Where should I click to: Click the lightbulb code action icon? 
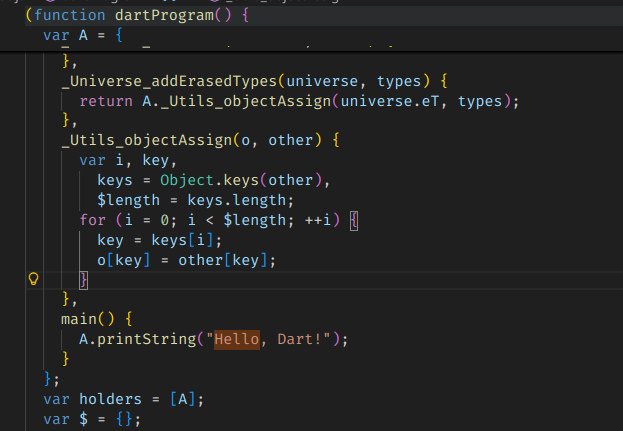tap(32, 279)
